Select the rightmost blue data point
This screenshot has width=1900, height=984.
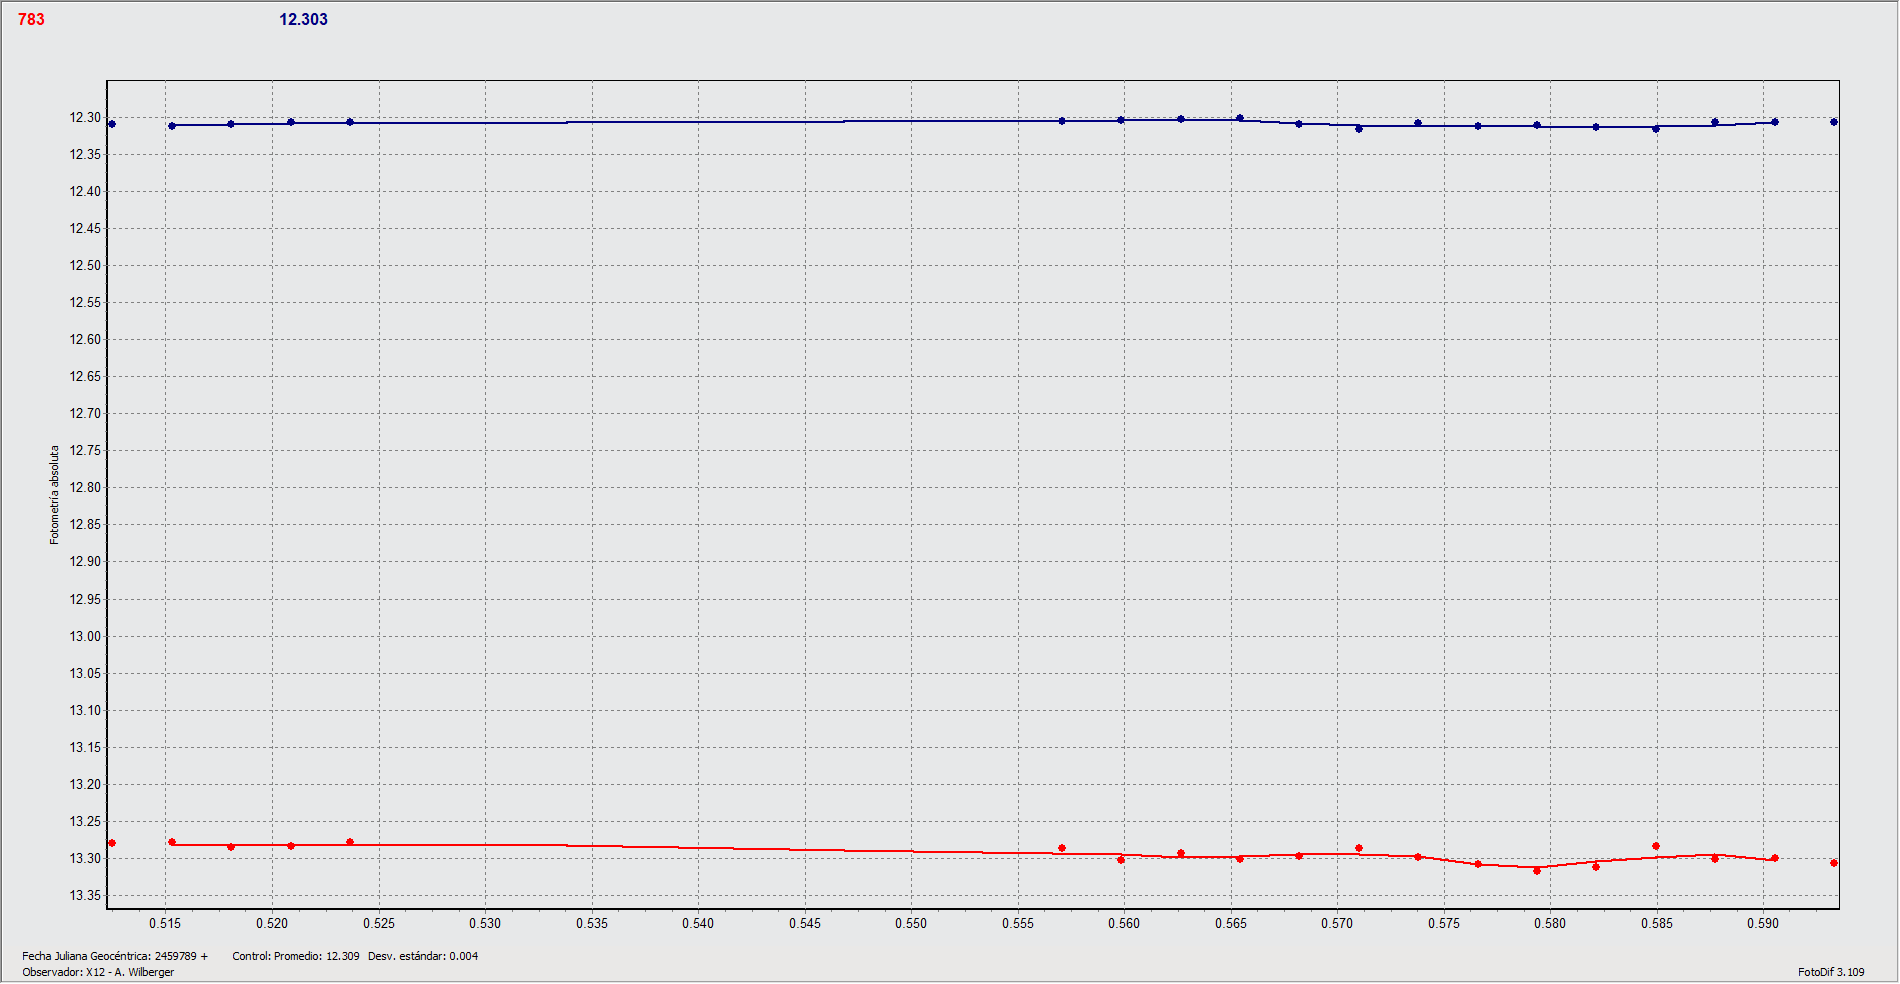tap(1834, 122)
